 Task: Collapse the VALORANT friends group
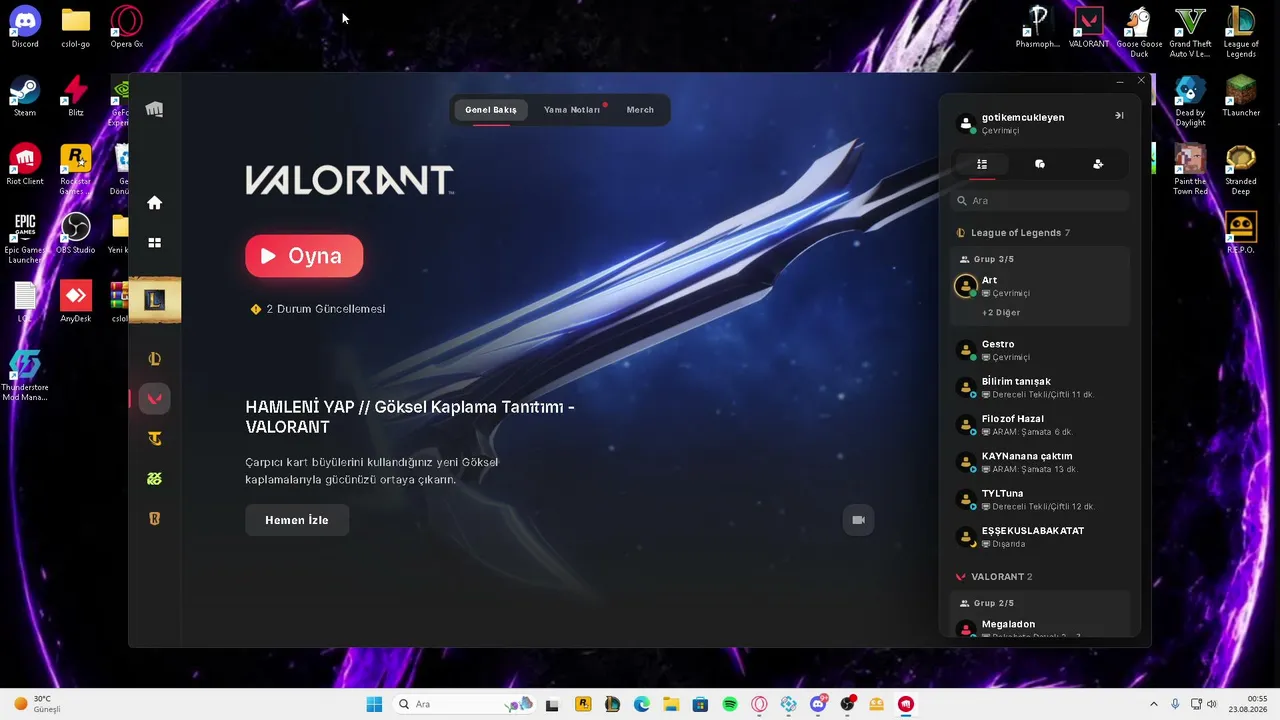pos(995,577)
